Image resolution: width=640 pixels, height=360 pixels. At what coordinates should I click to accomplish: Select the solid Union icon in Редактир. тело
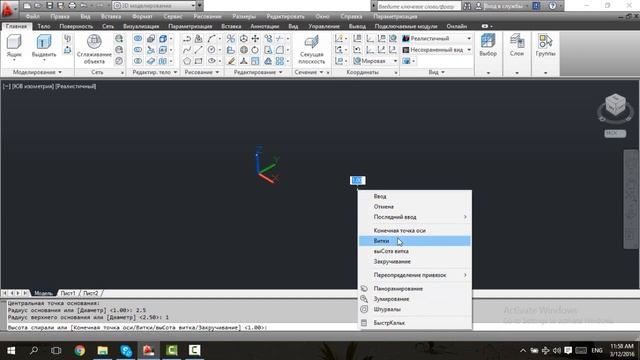(138, 38)
